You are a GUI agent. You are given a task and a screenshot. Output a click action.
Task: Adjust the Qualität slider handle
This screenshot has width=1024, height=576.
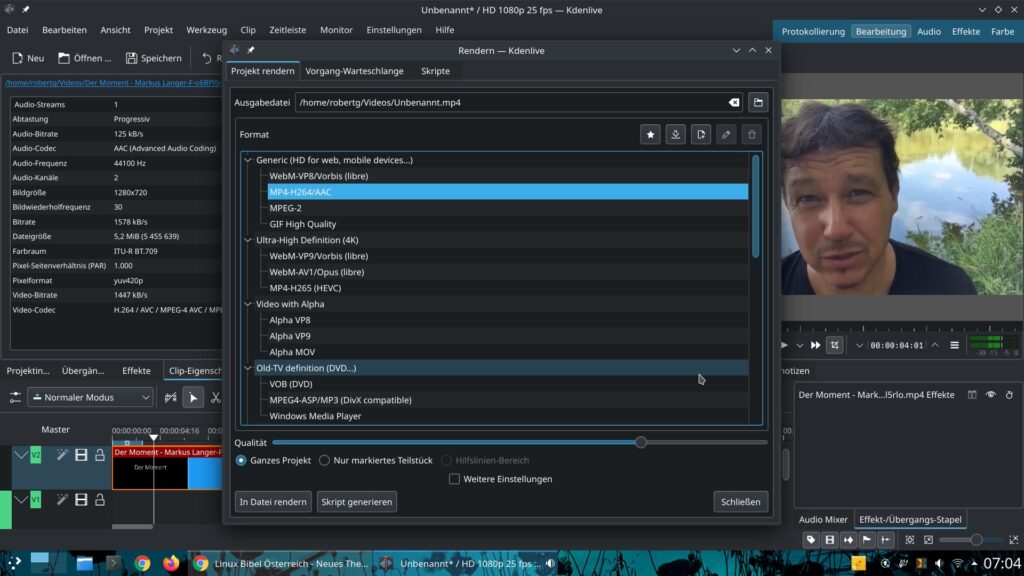pyautogui.click(x=641, y=443)
